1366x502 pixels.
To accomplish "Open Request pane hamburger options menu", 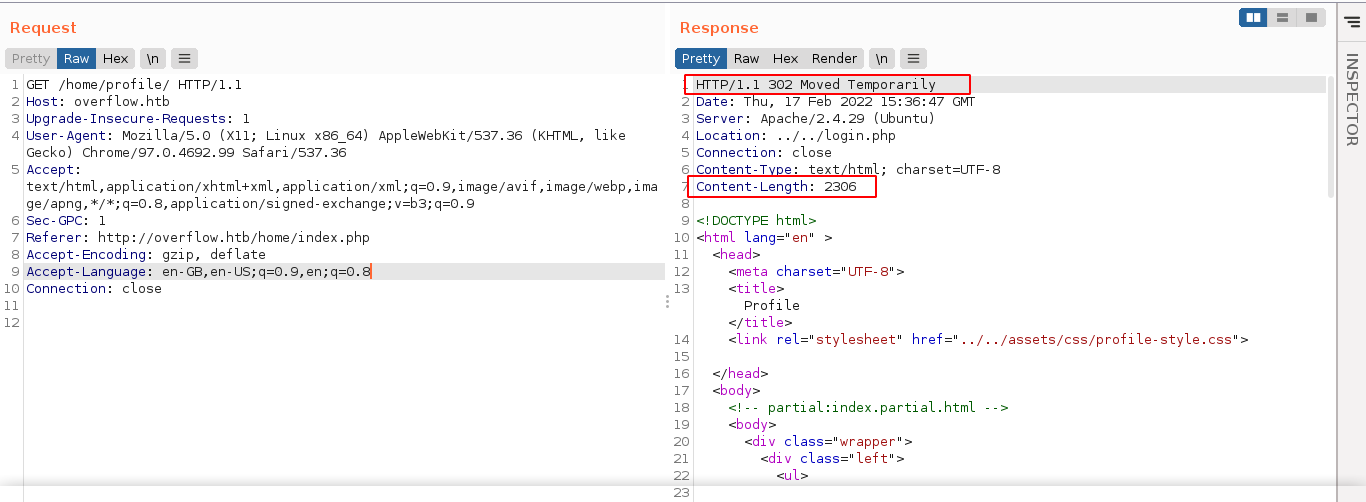I will point(185,59).
